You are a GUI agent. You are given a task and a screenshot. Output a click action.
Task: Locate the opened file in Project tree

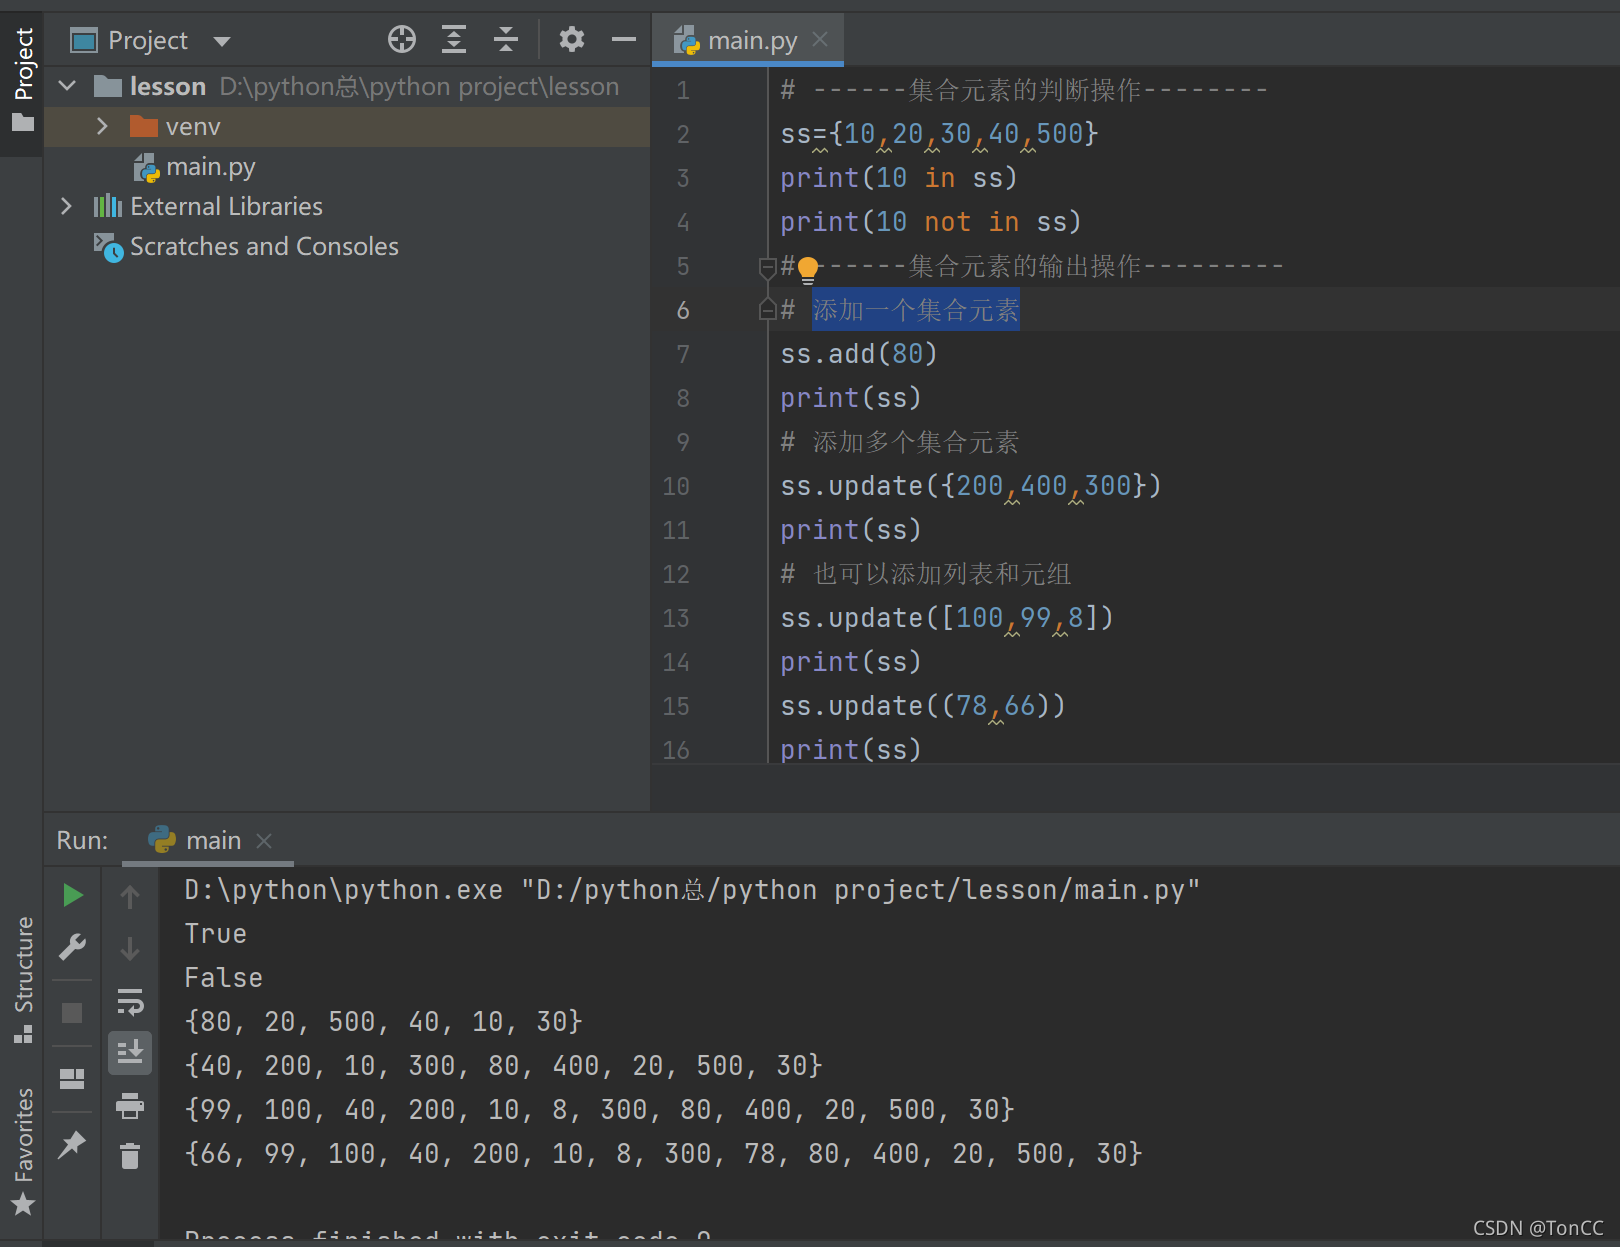point(402,40)
